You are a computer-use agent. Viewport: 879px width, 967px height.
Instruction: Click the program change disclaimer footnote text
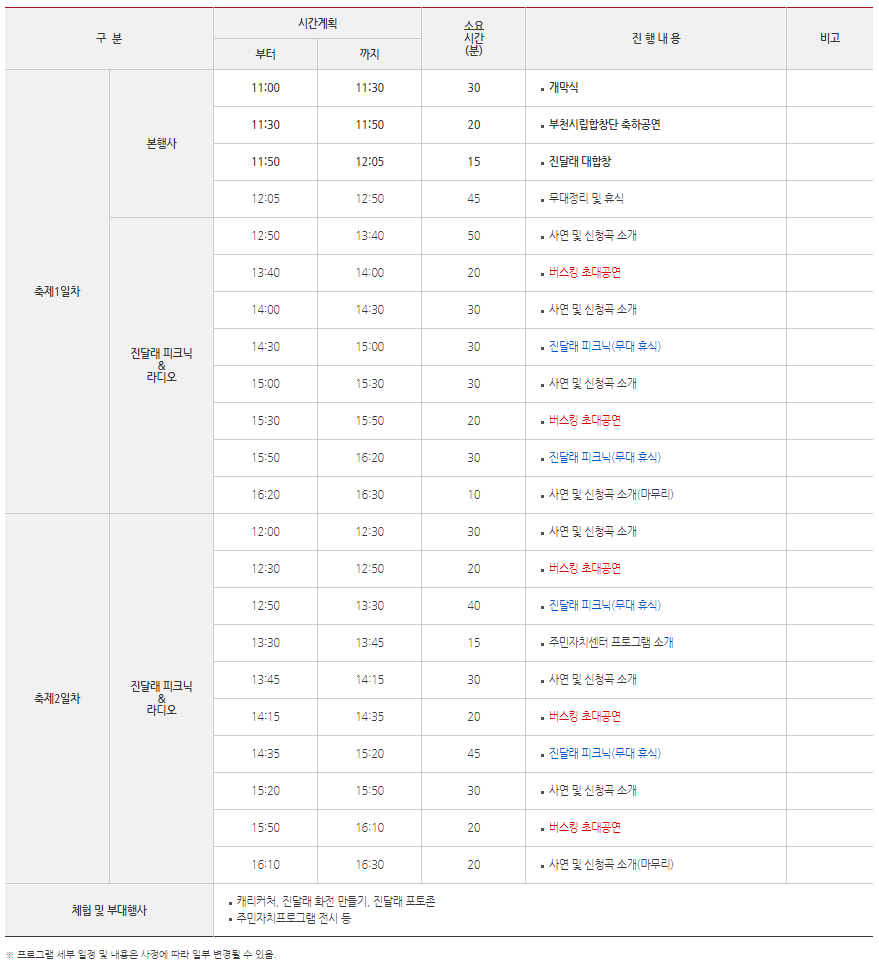point(142,955)
